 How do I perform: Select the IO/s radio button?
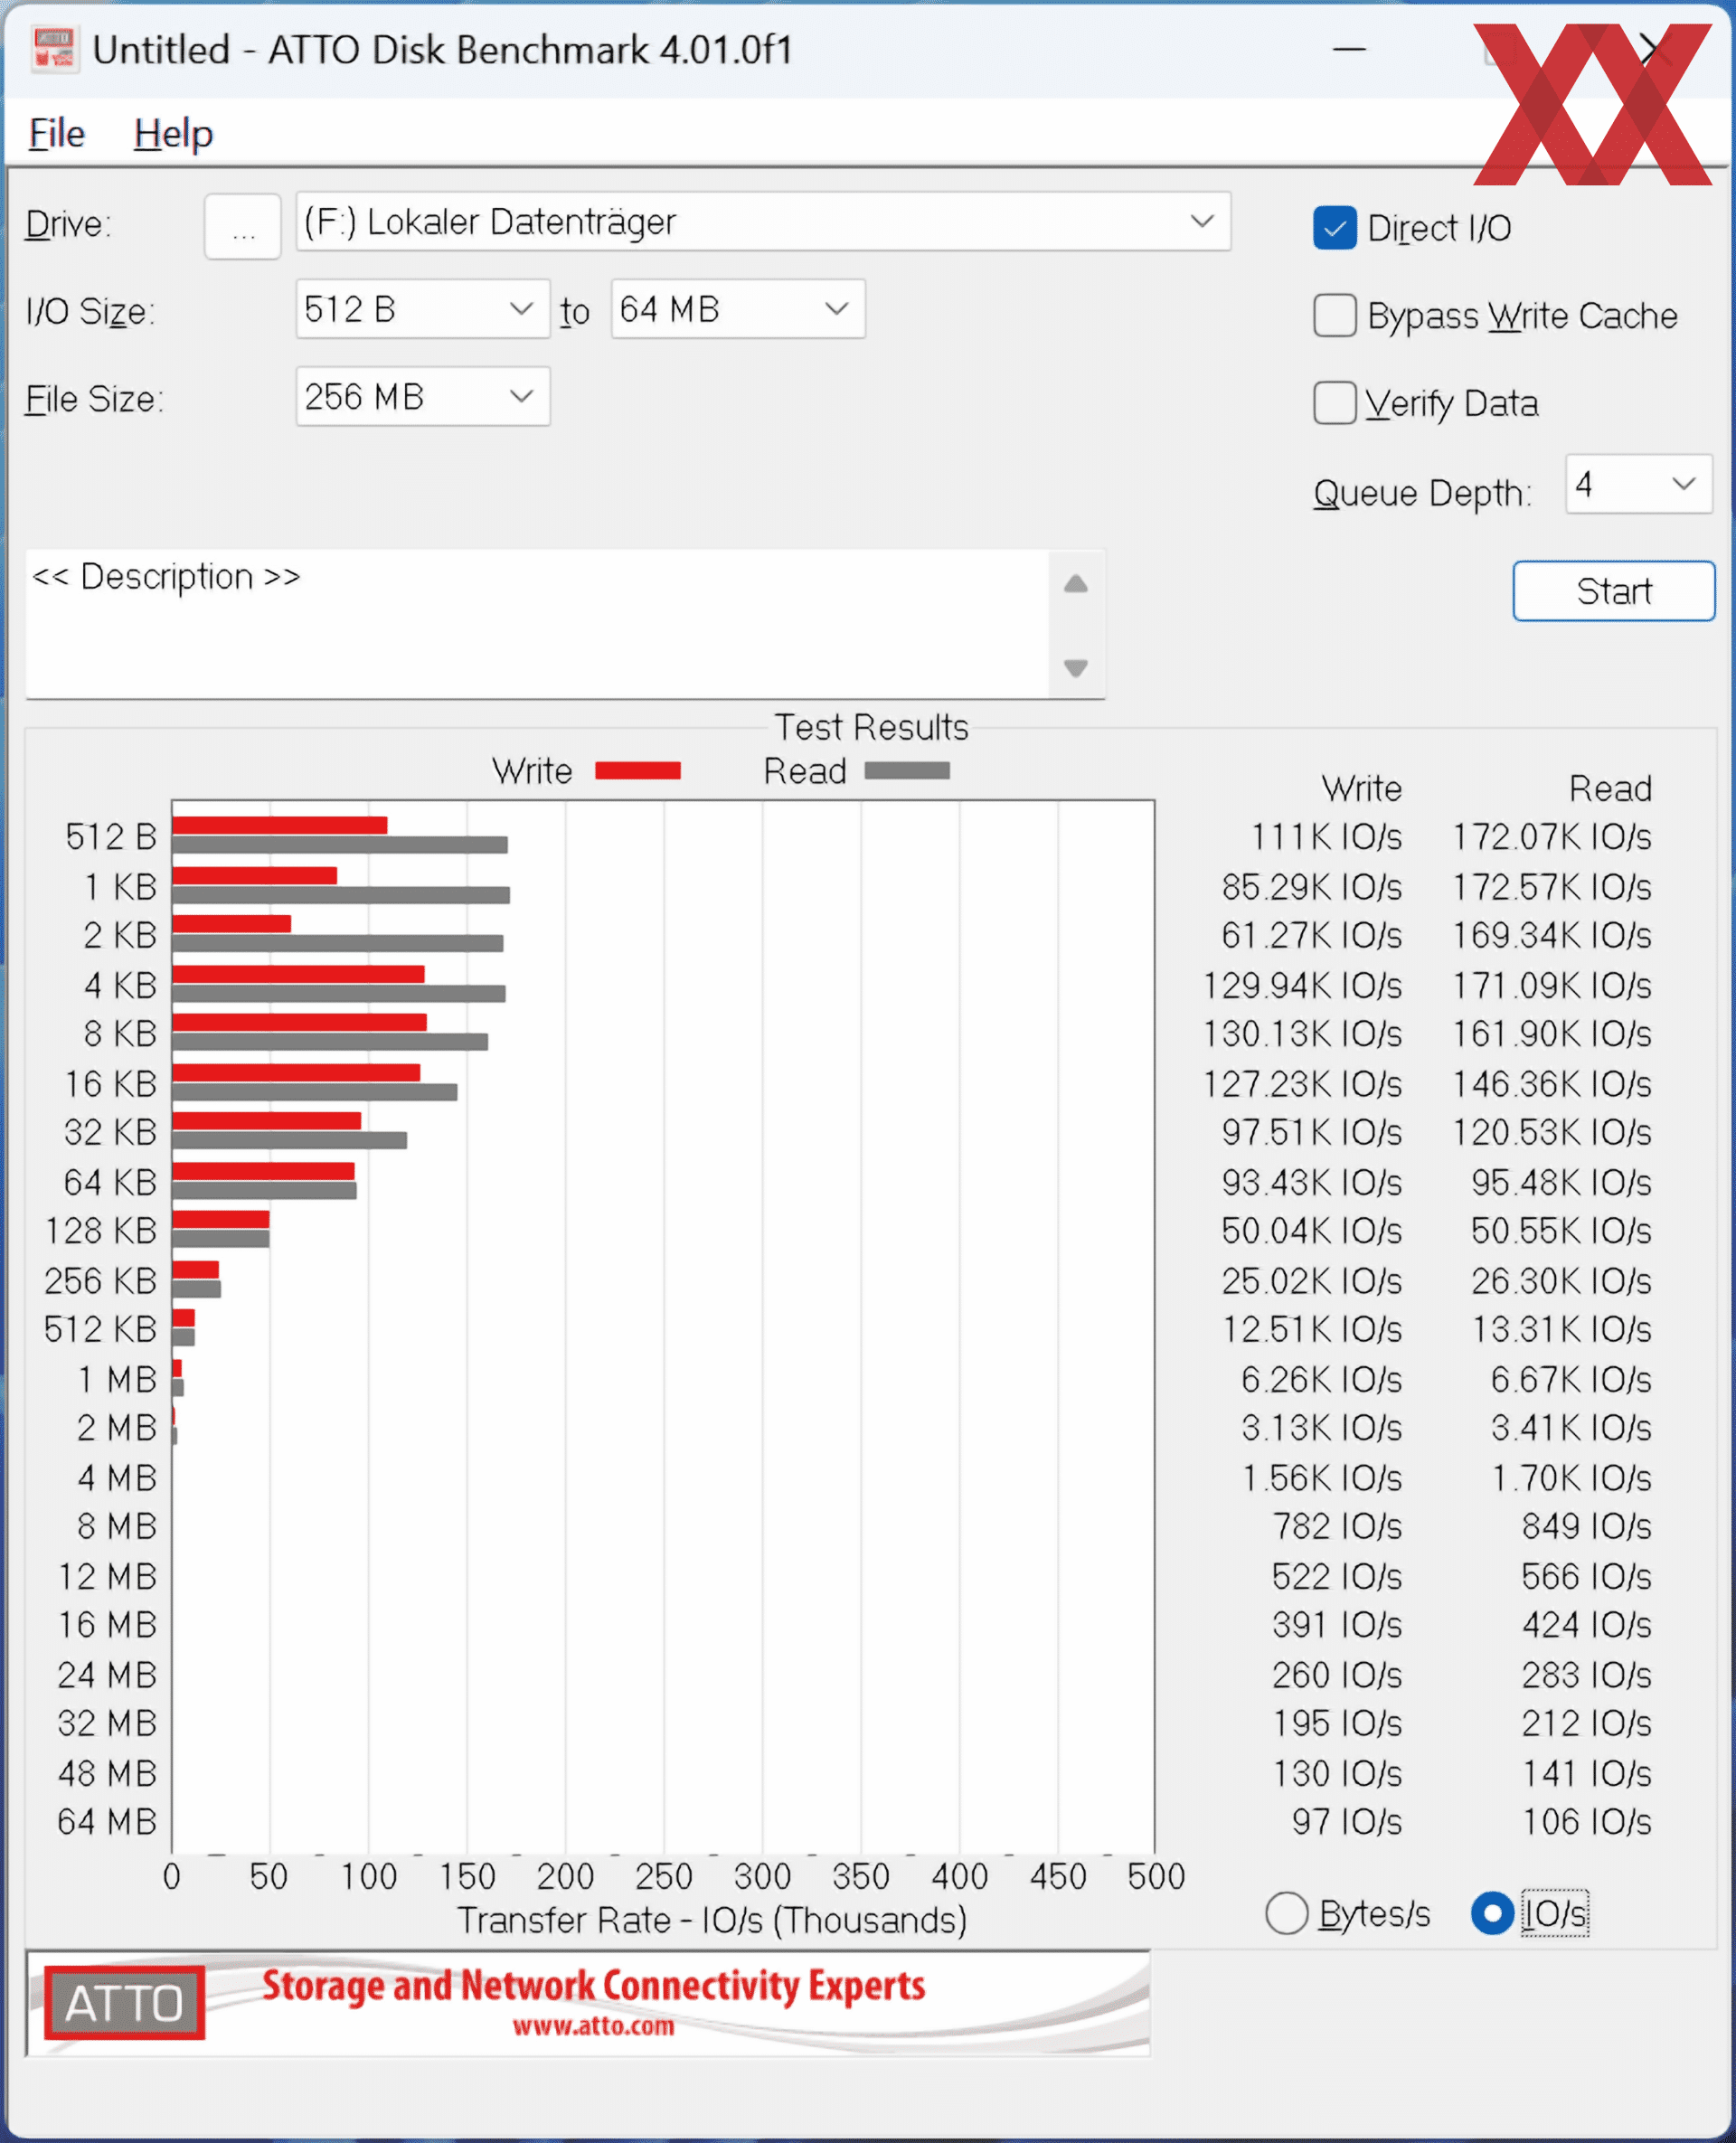[x=1491, y=1913]
